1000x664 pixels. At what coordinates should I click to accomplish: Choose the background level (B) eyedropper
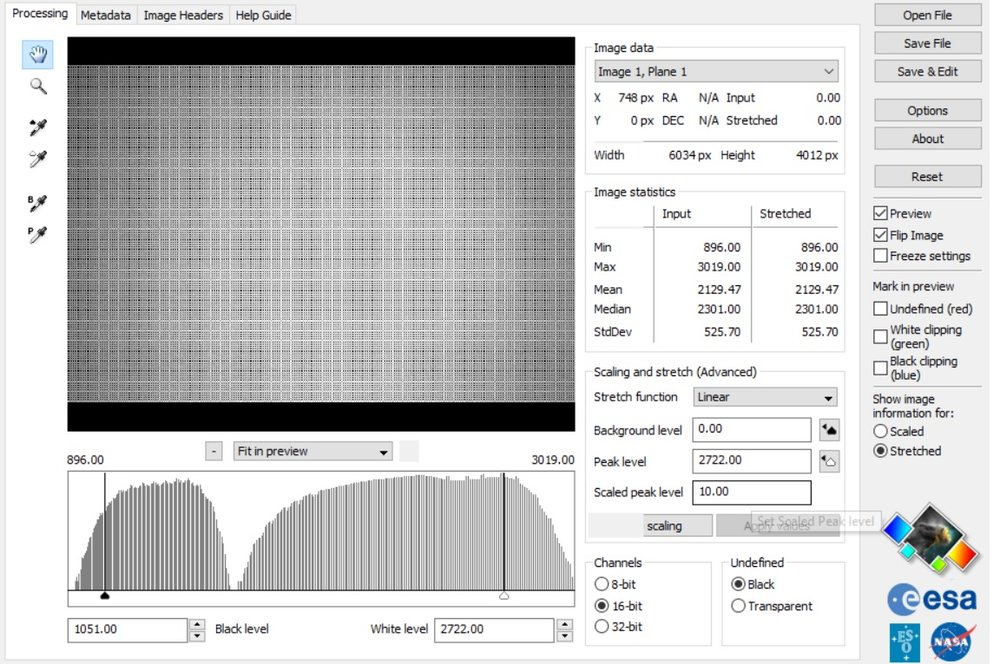point(38,203)
